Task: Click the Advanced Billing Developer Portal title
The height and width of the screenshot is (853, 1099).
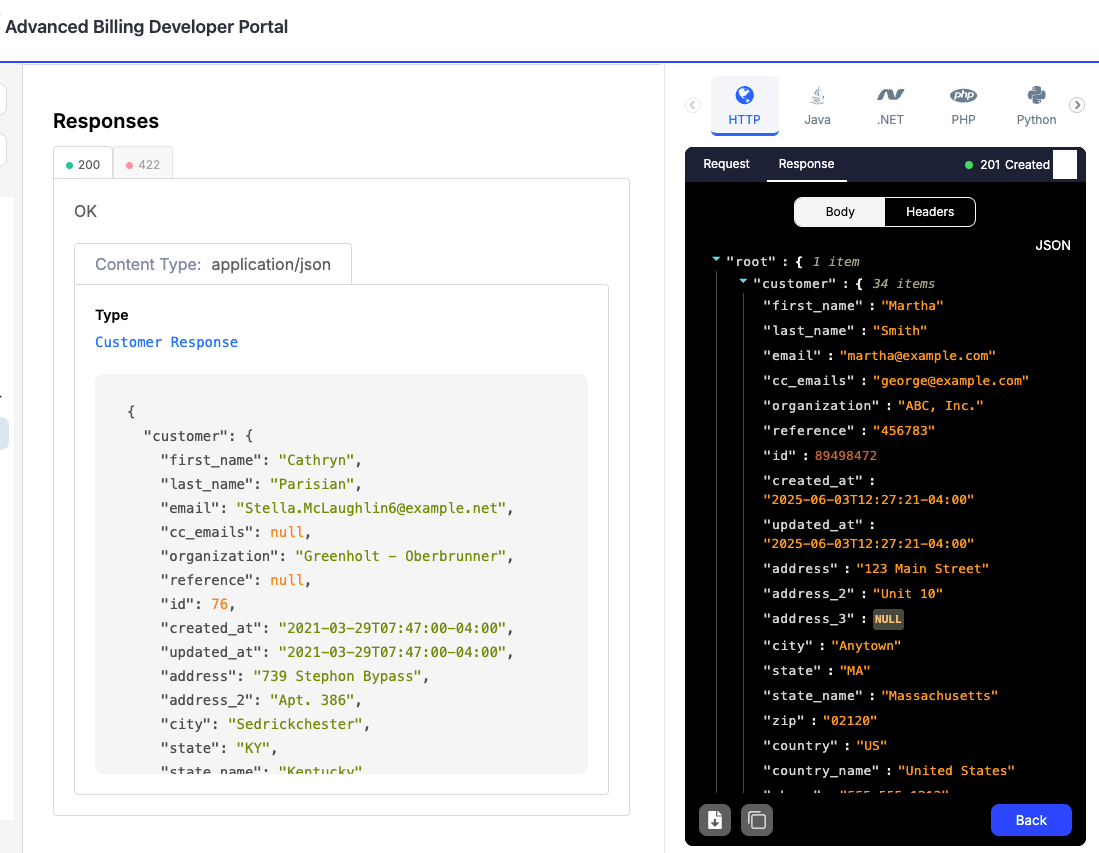Action: [x=146, y=27]
